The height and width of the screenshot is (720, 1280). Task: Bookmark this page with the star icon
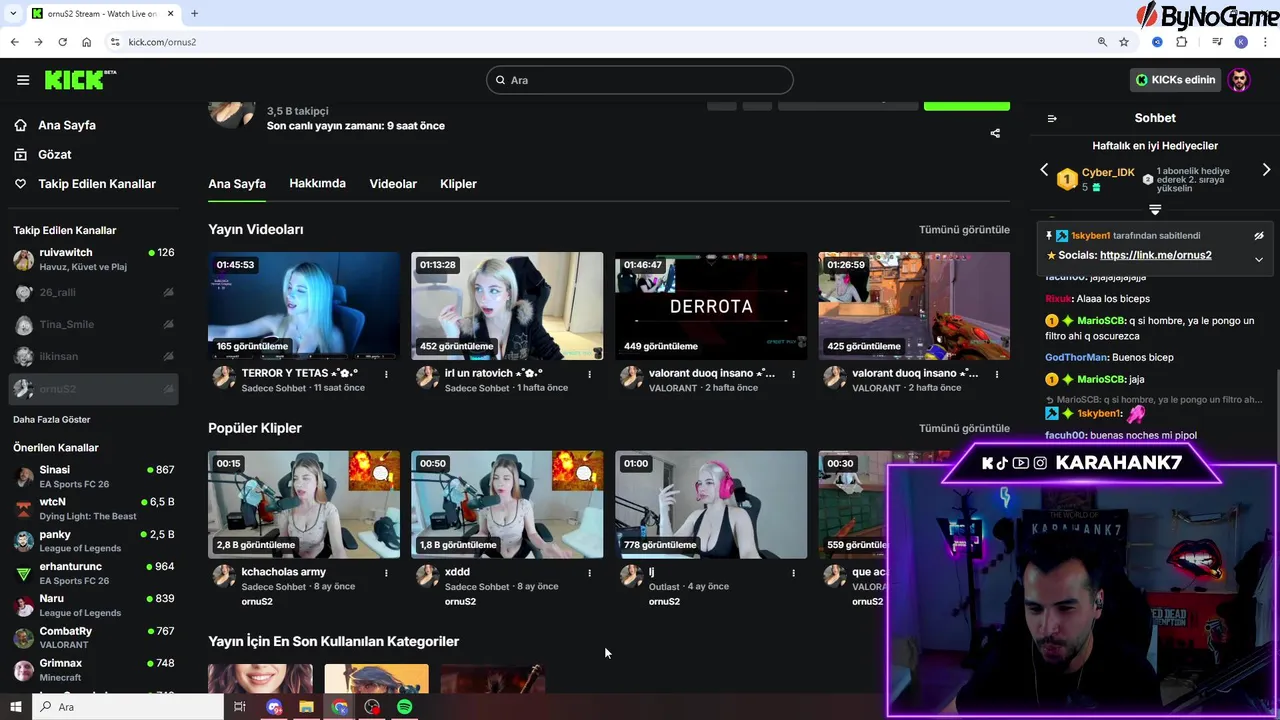[x=1124, y=42]
